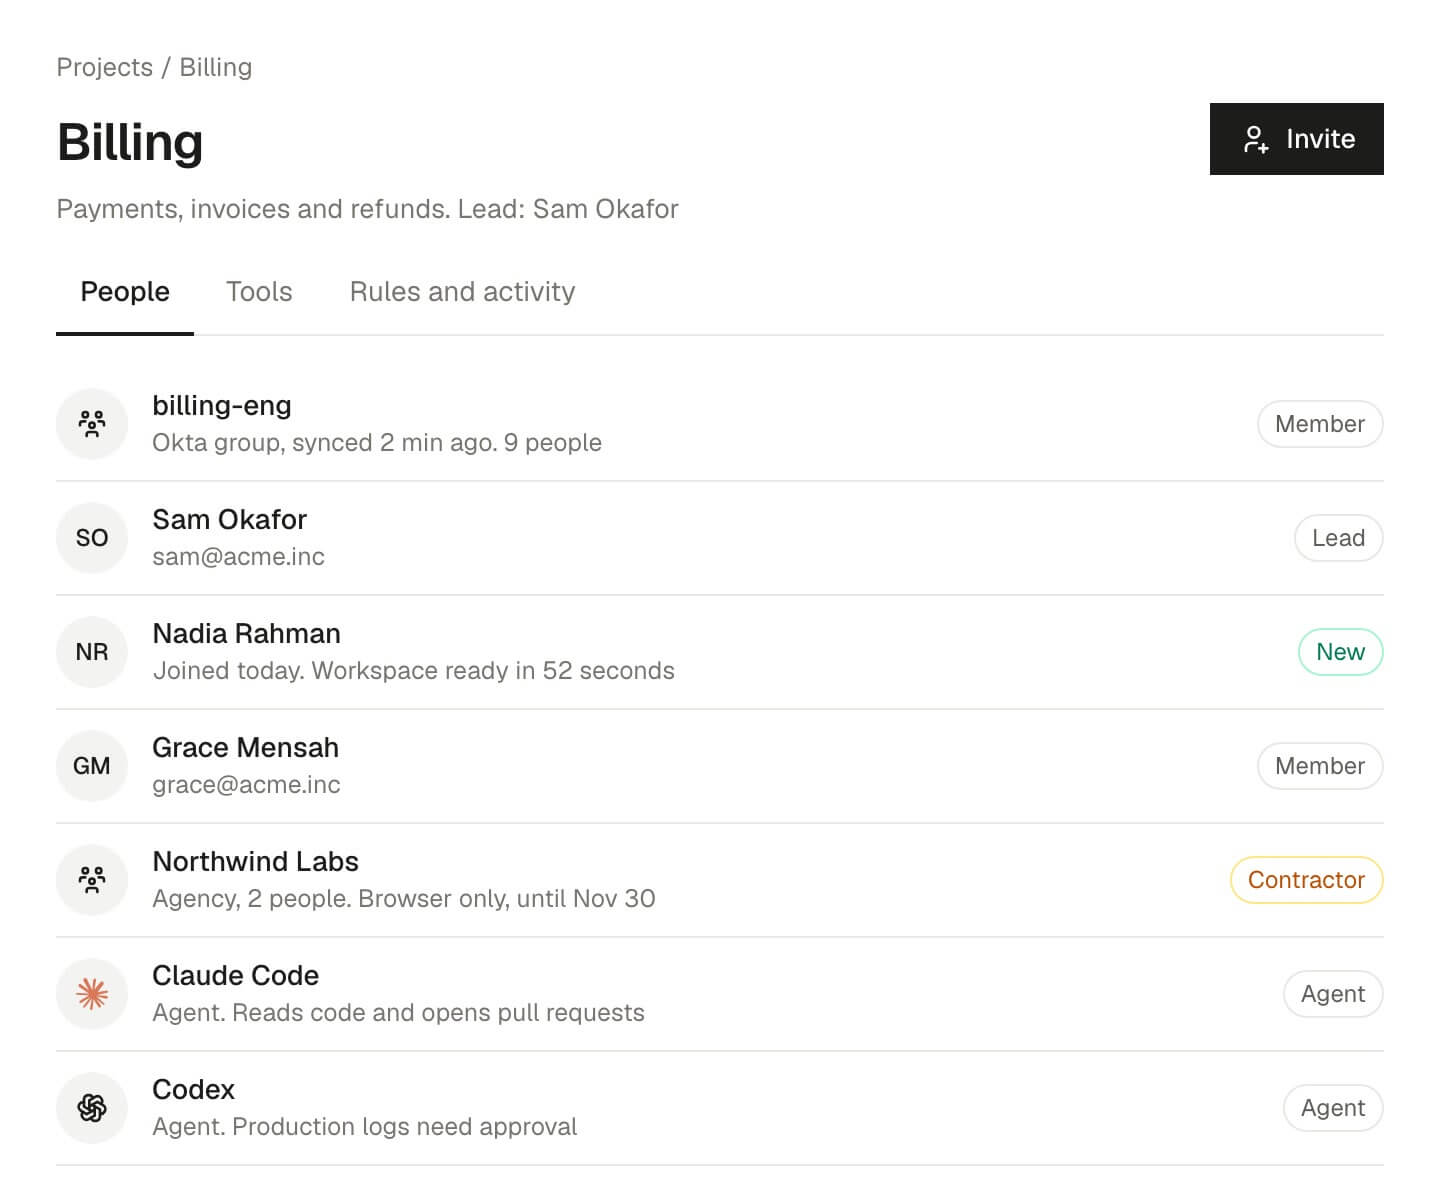
Task: Click 'Production logs need approval' text
Action: pos(404,1127)
